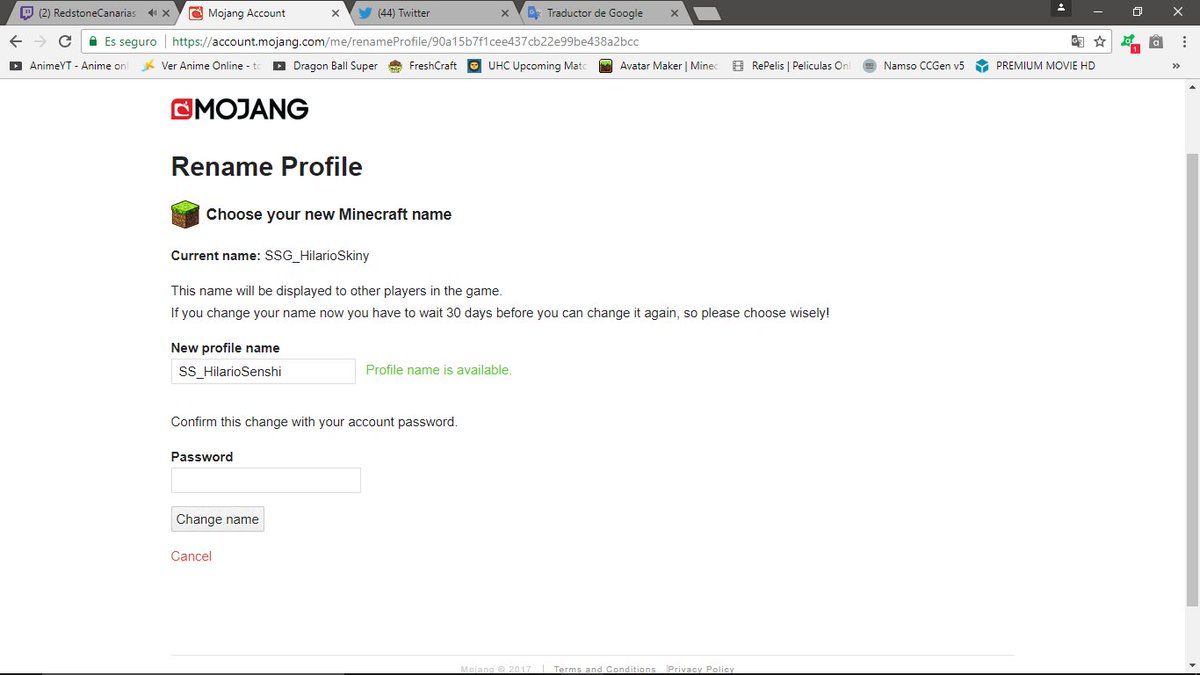Click the 'Profile name is available.' text
The width and height of the screenshot is (1200, 675).
pos(439,370)
